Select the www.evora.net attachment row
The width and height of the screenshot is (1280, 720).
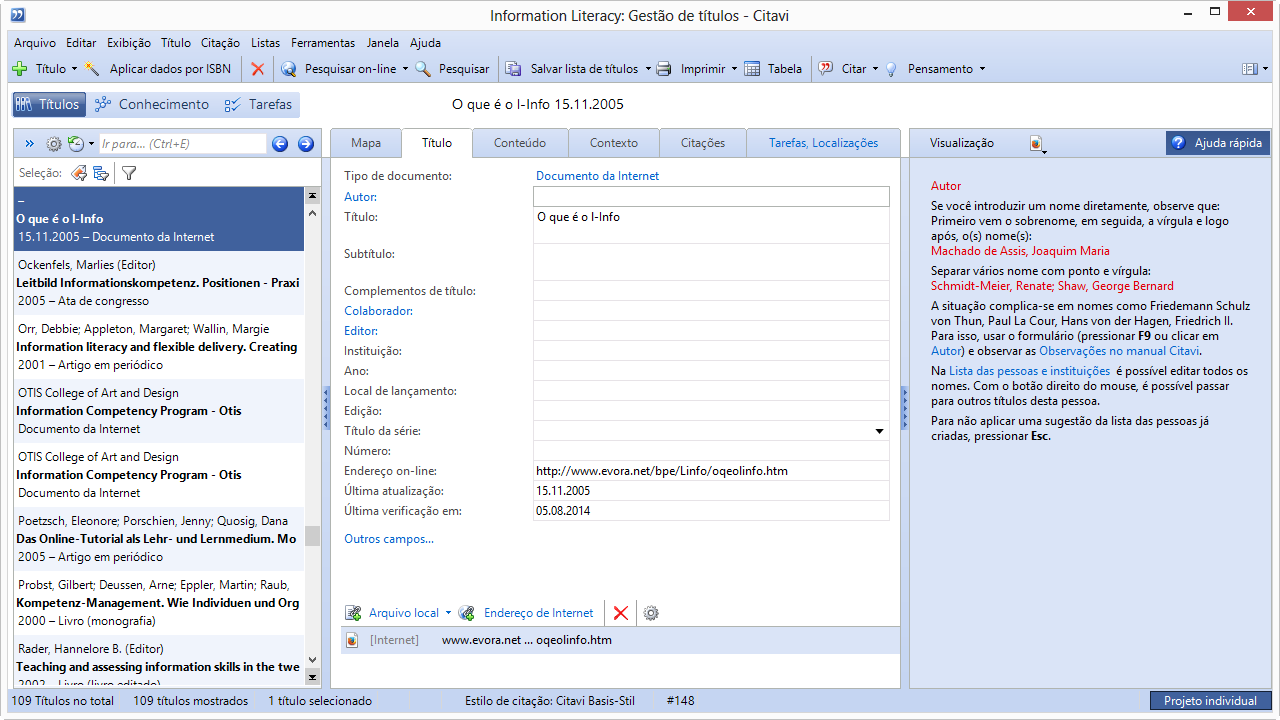pos(620,640)
